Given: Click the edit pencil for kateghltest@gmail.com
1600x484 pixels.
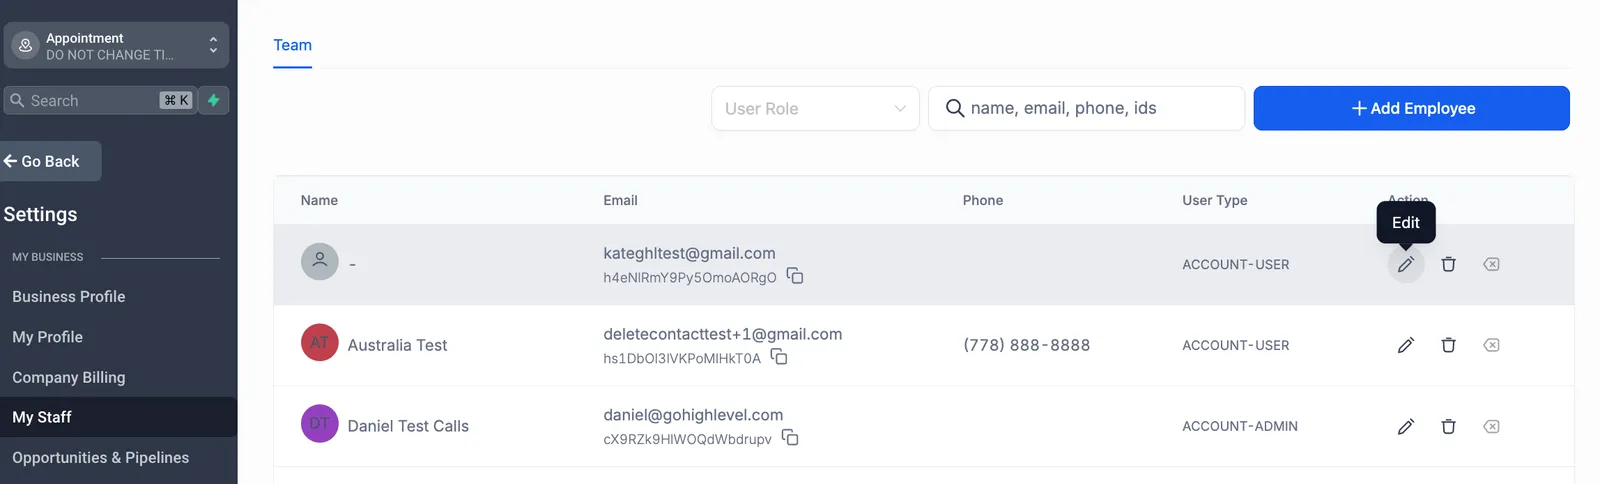Looking at the screenshot, I should pos(1405,264).
